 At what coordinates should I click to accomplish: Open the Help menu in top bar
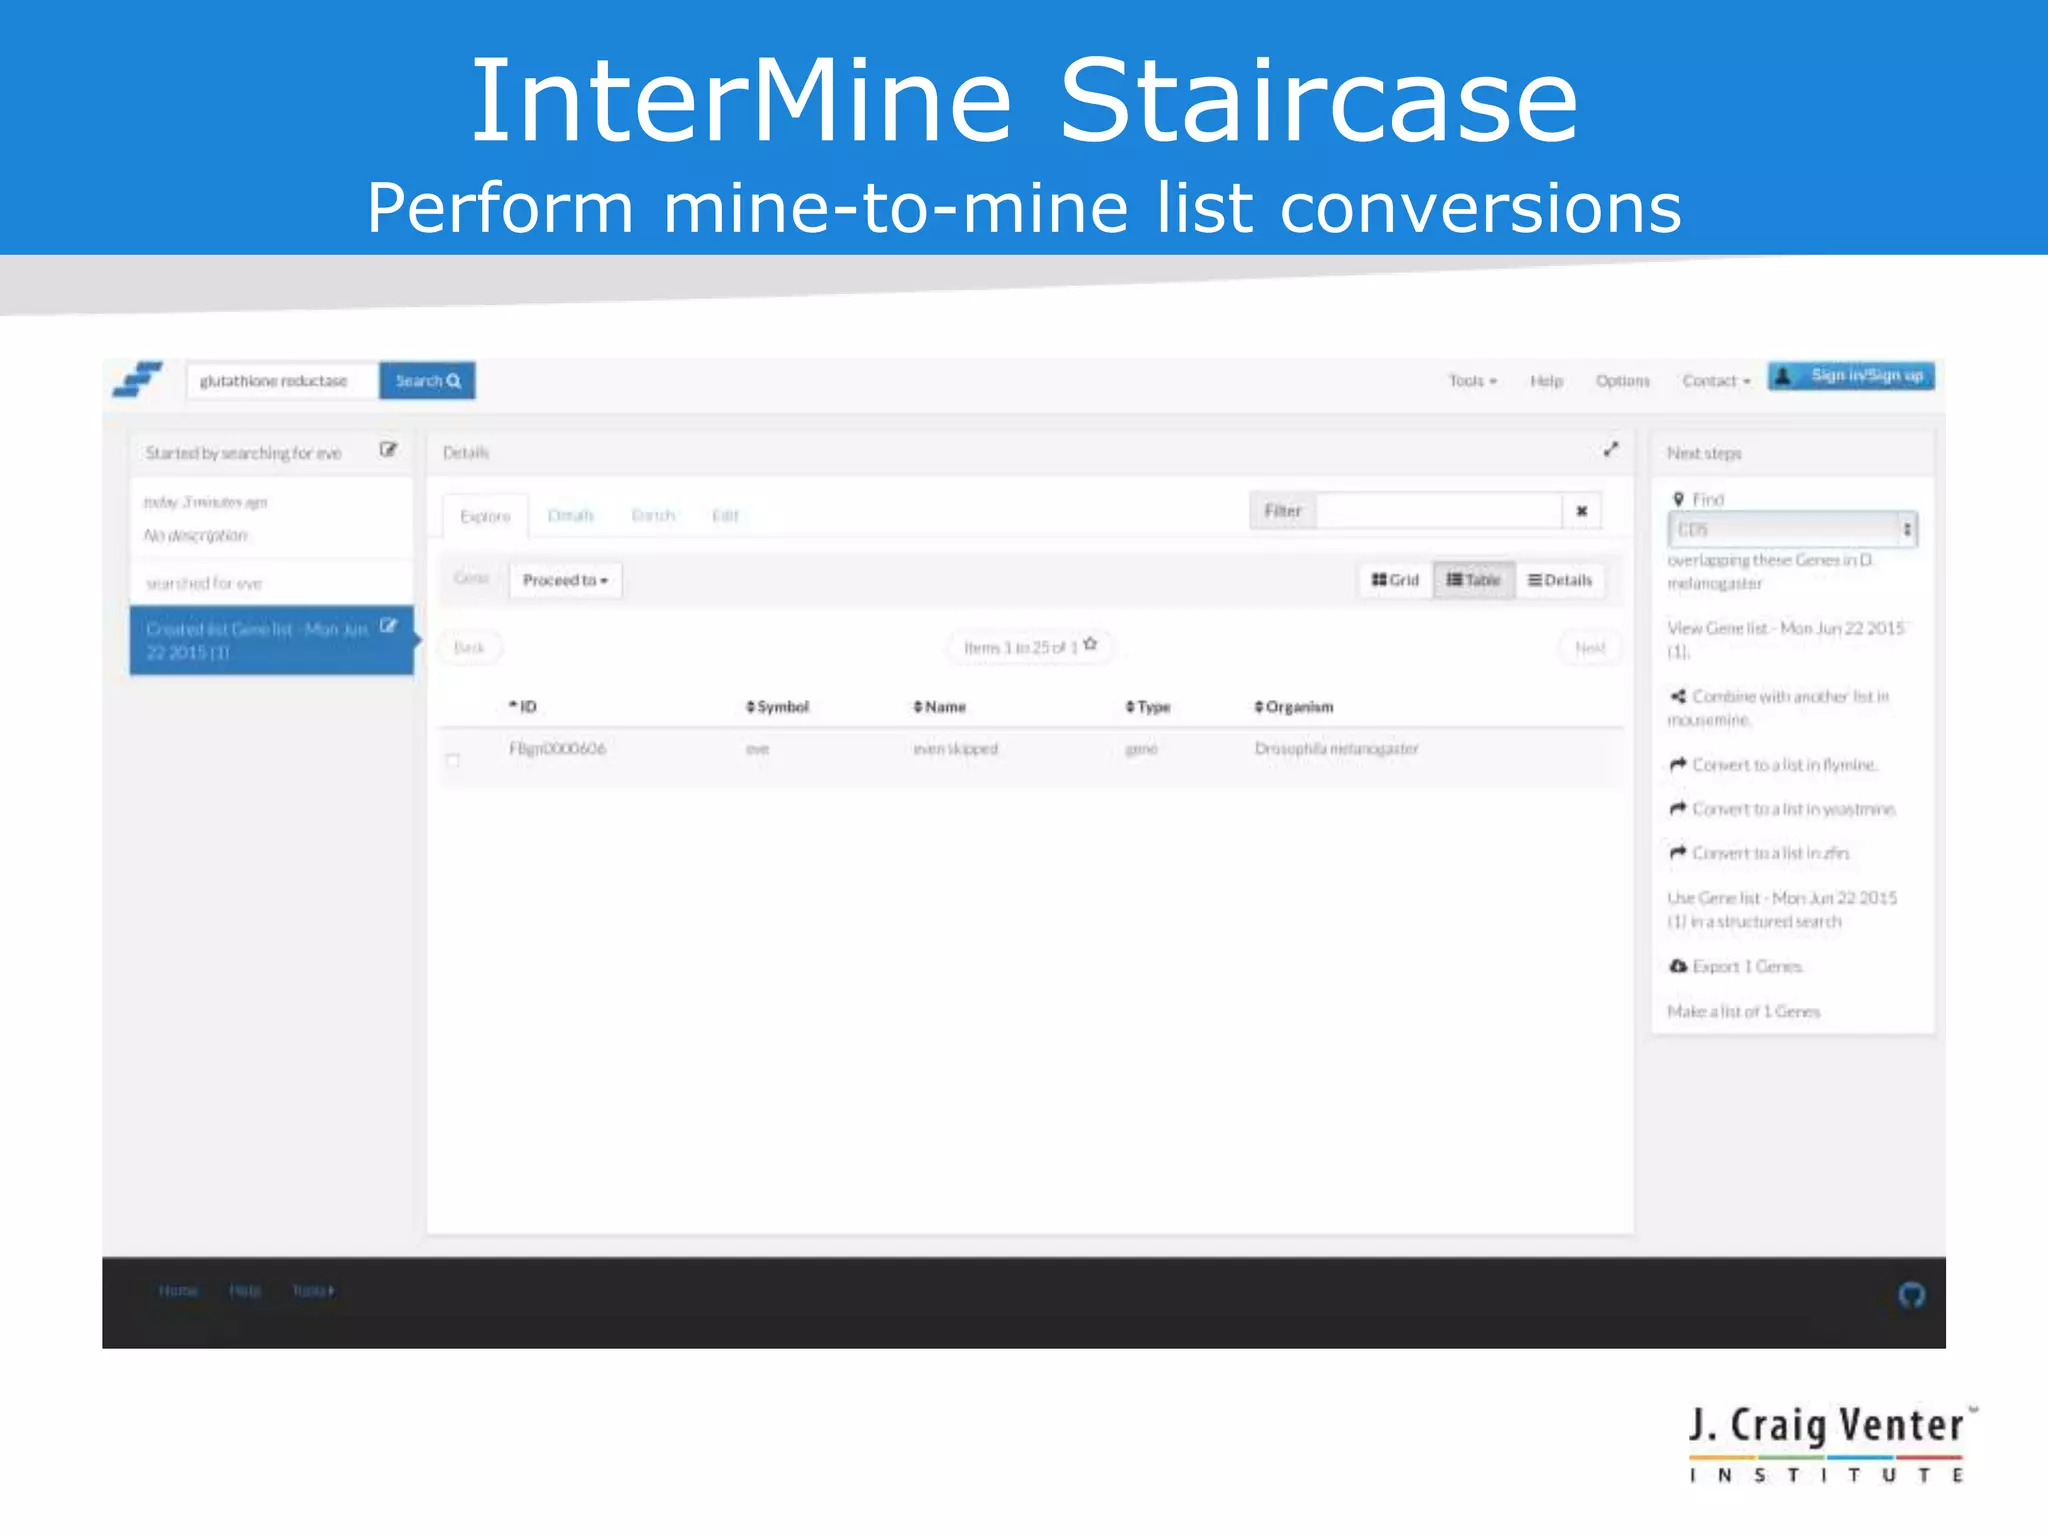[x=1546, y=381]
